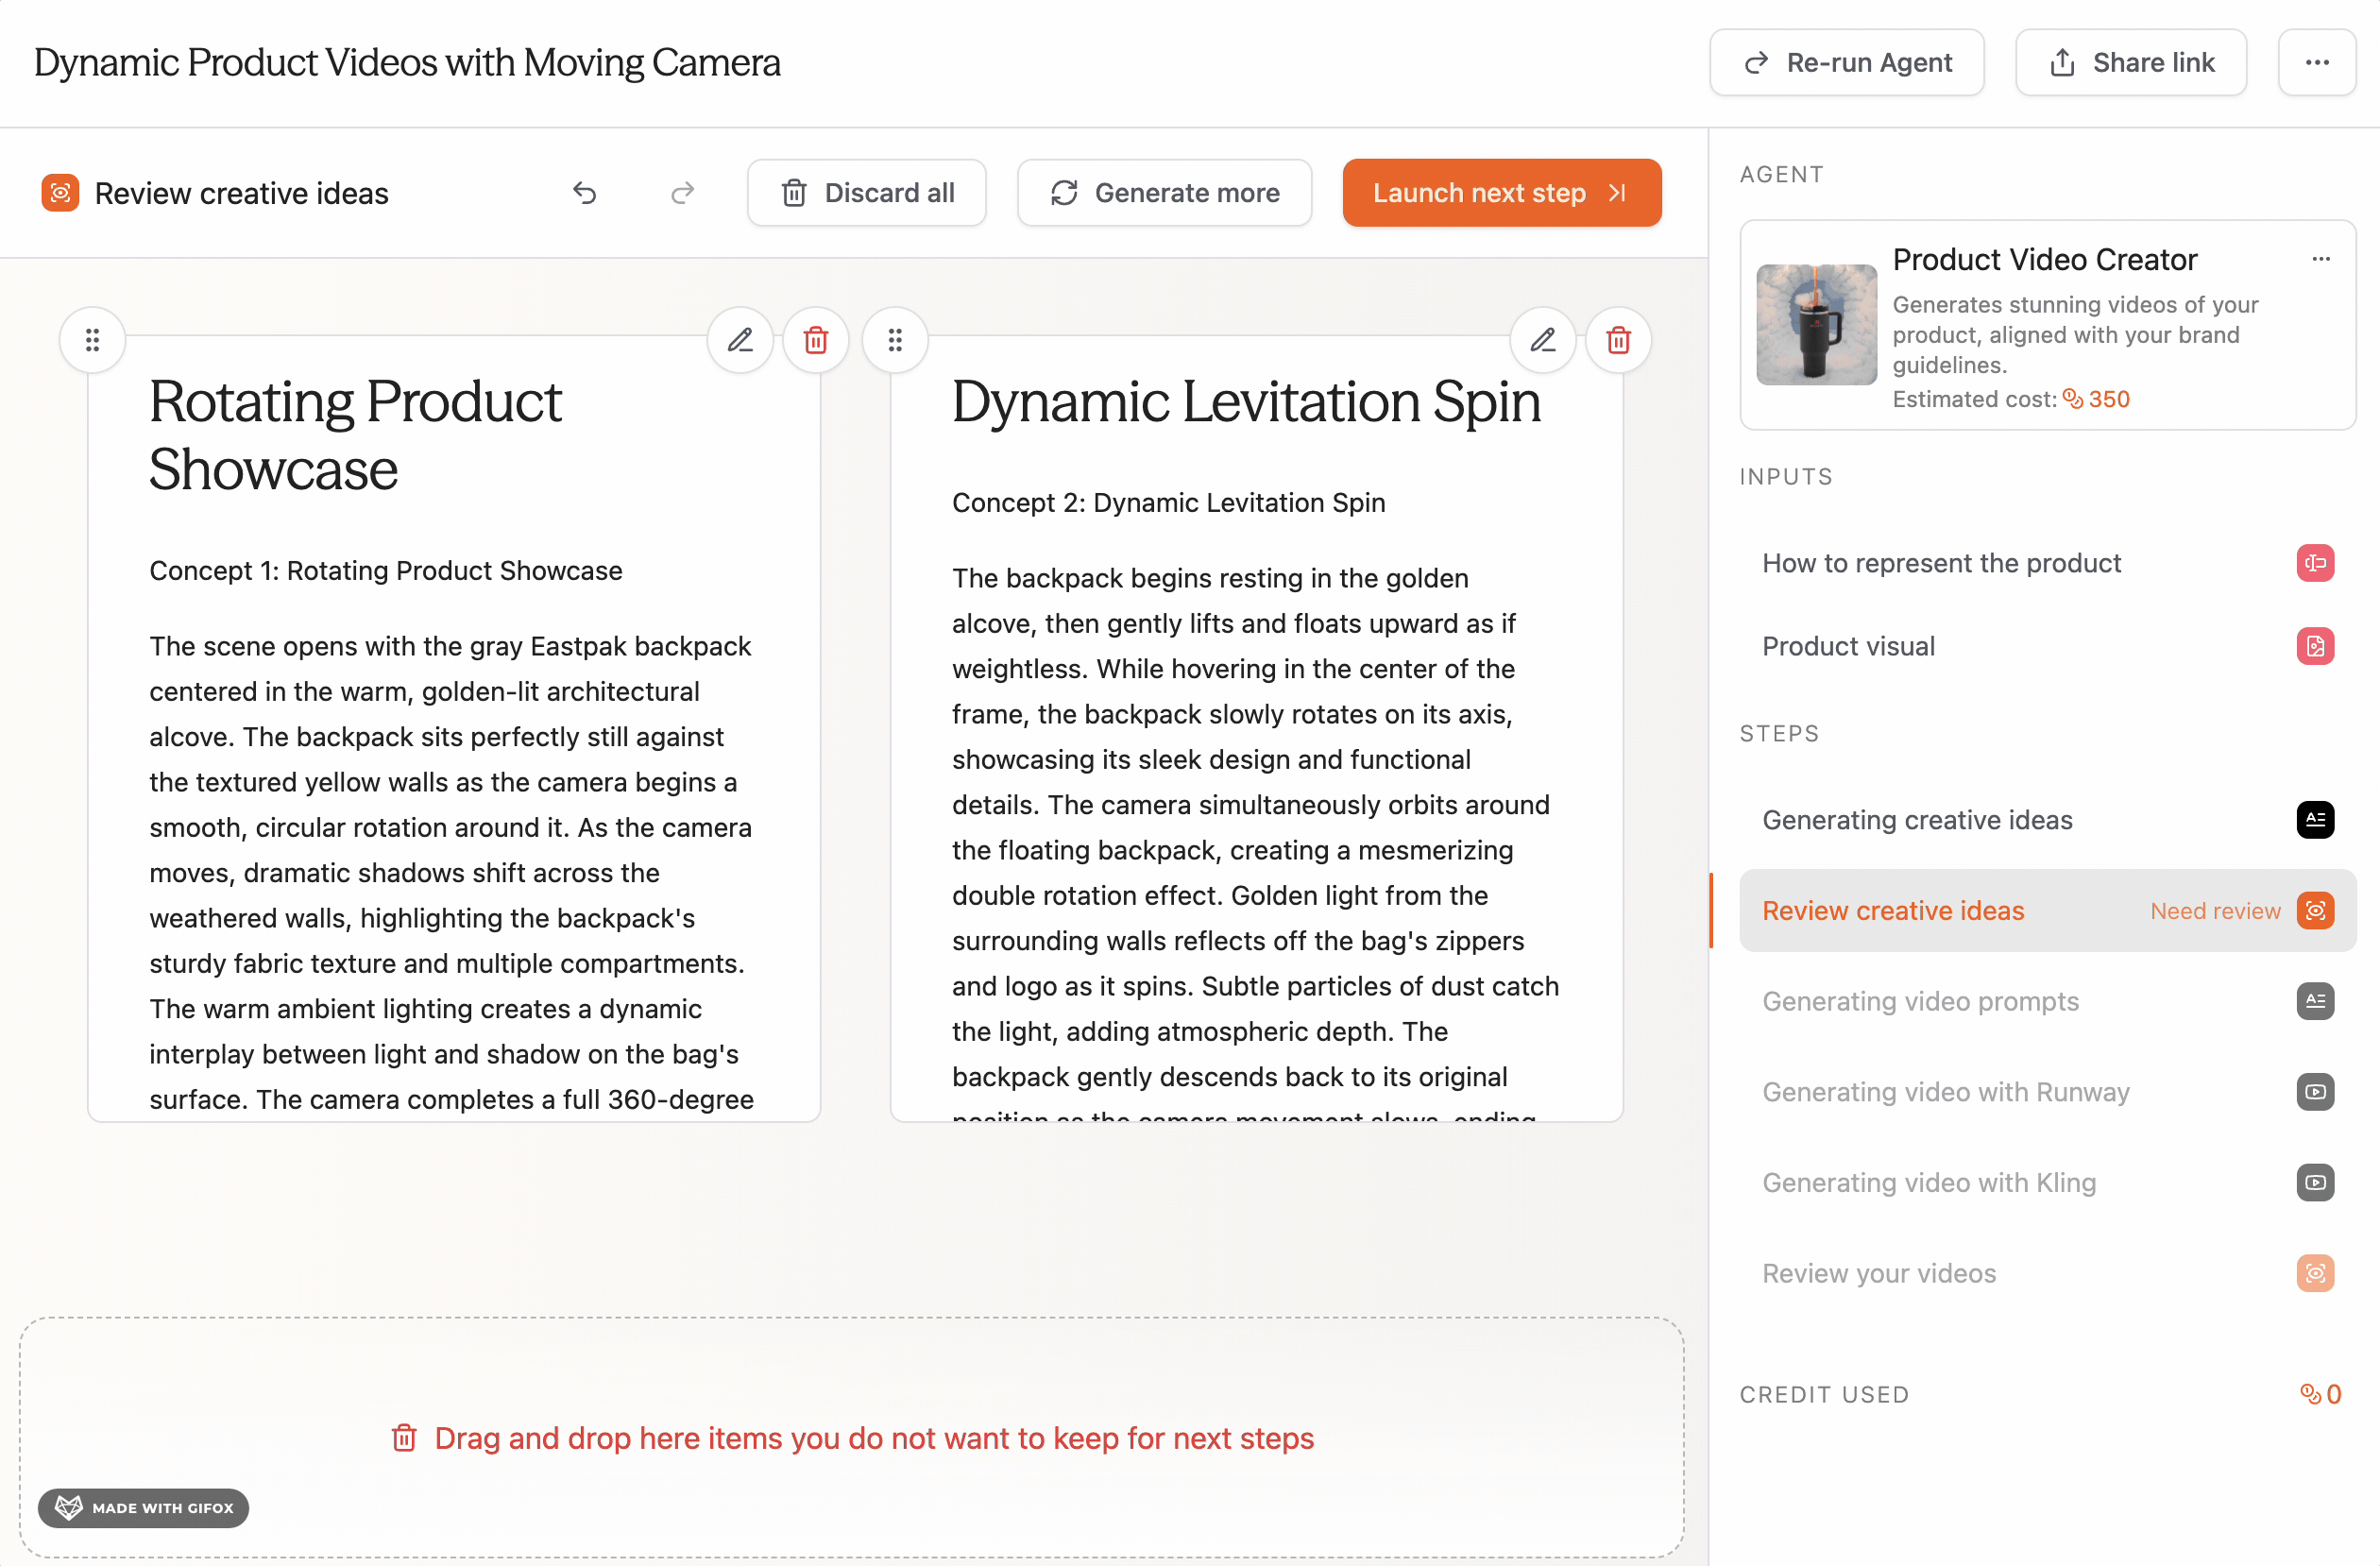Grab the drag handle on Rotating Product Showcase

point(93,340)
